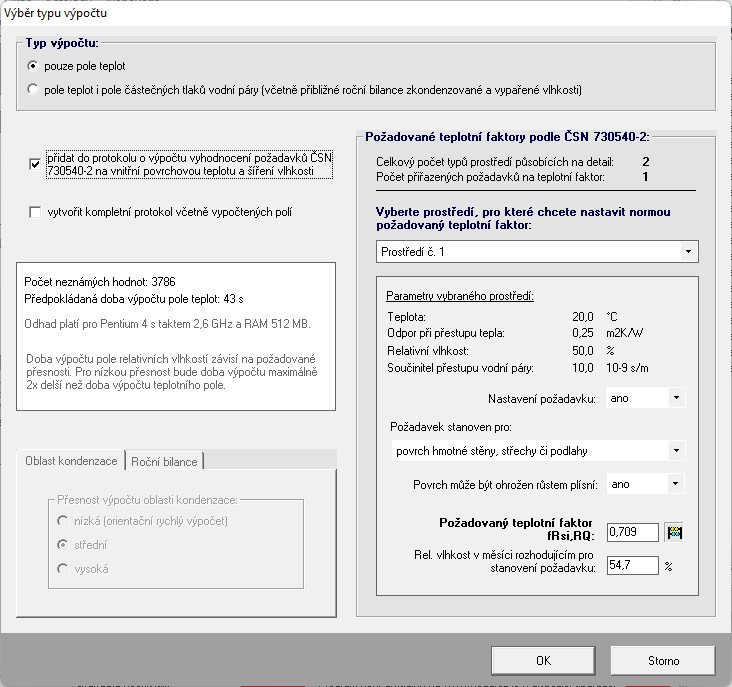Click the 'Počet neznámých hodnot' info box
The width and height of the screenshot is (732, 687).
(176, 336)
